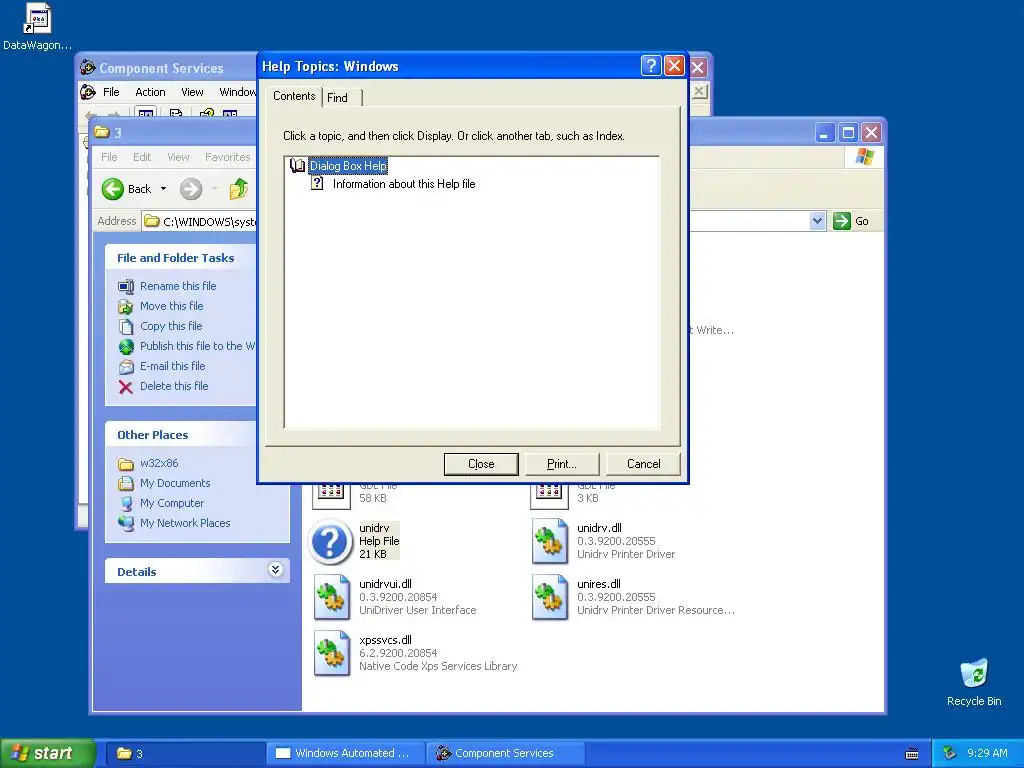
Task: Select Information about this Help file topic
Action: [404, 184]
